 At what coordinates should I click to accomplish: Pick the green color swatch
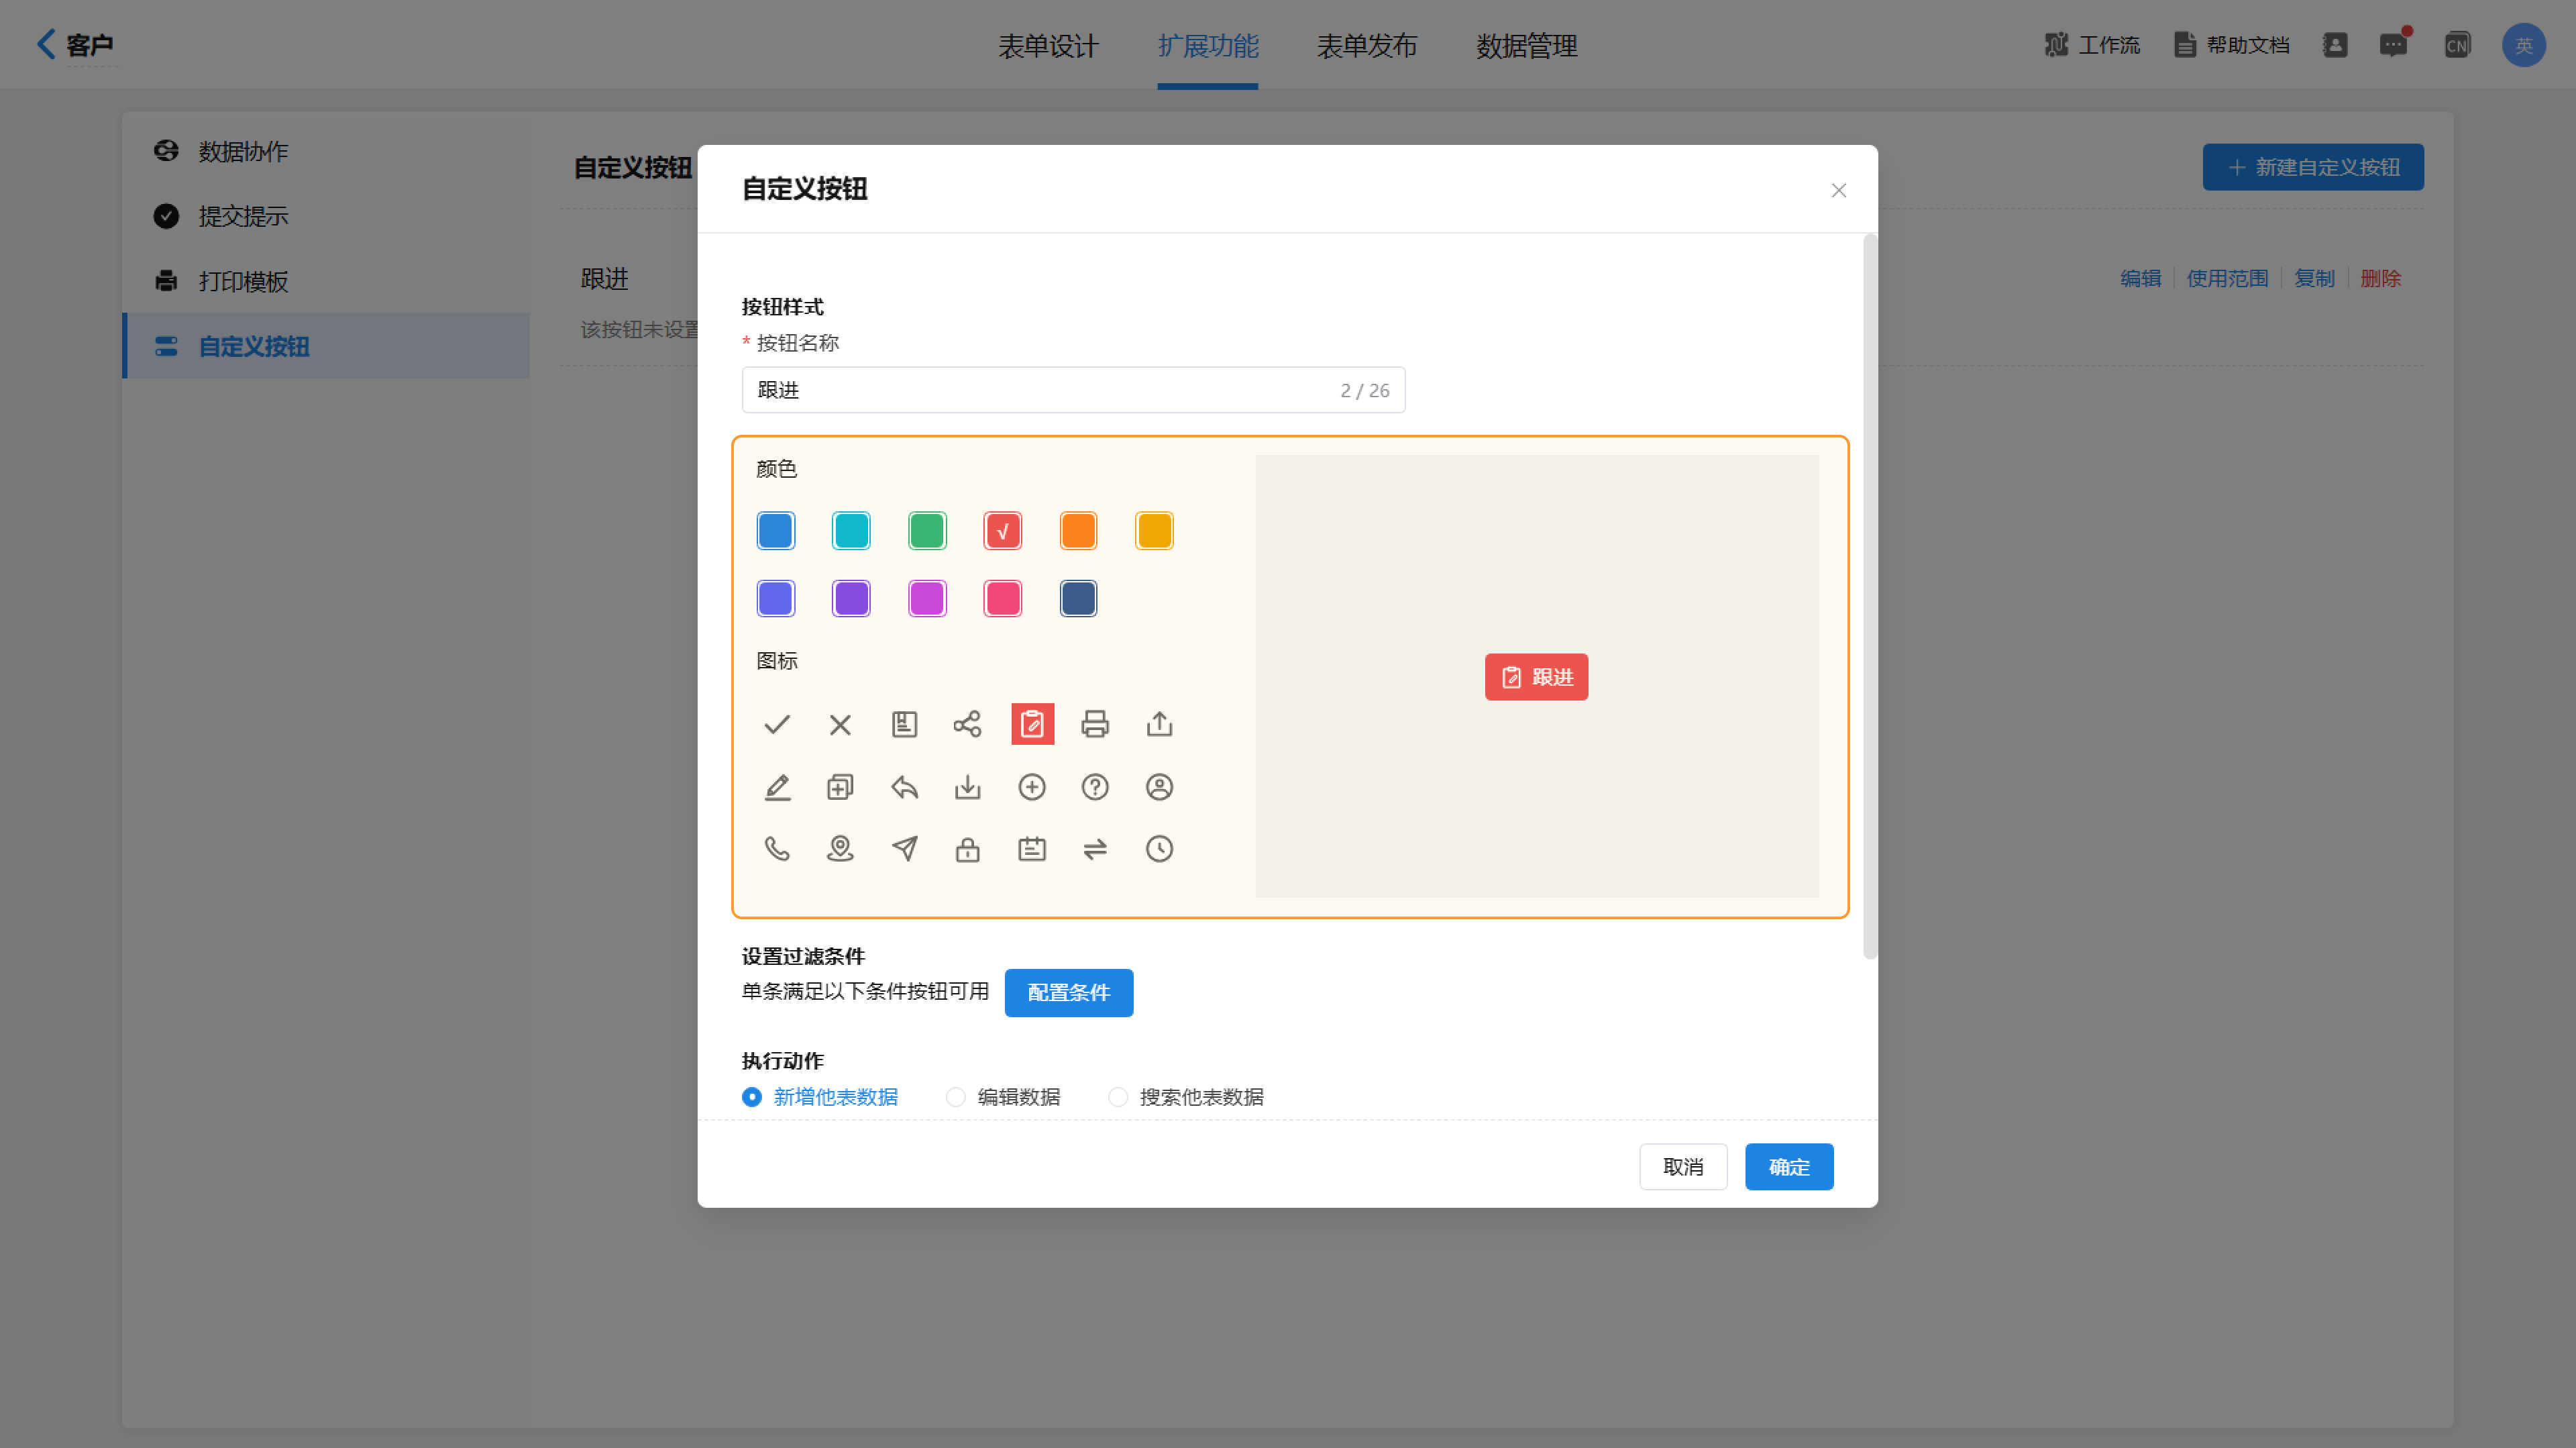pos(927,531)
